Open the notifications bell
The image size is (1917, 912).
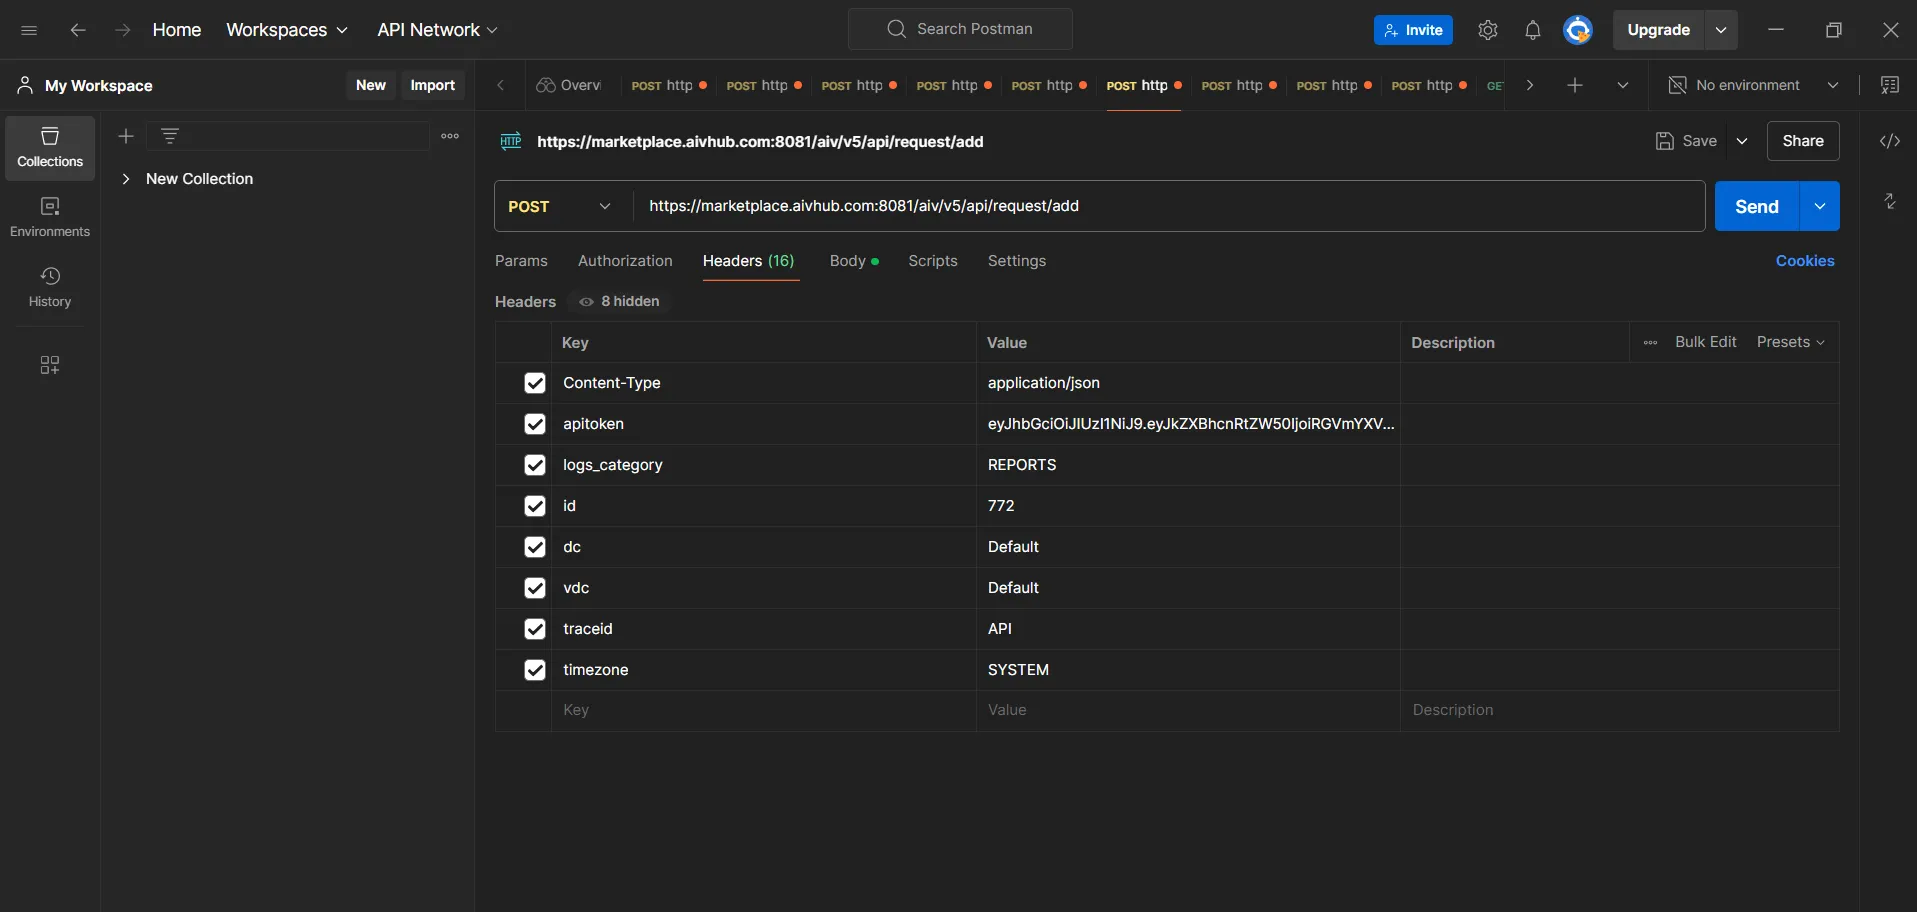[x=1533, y=30]
